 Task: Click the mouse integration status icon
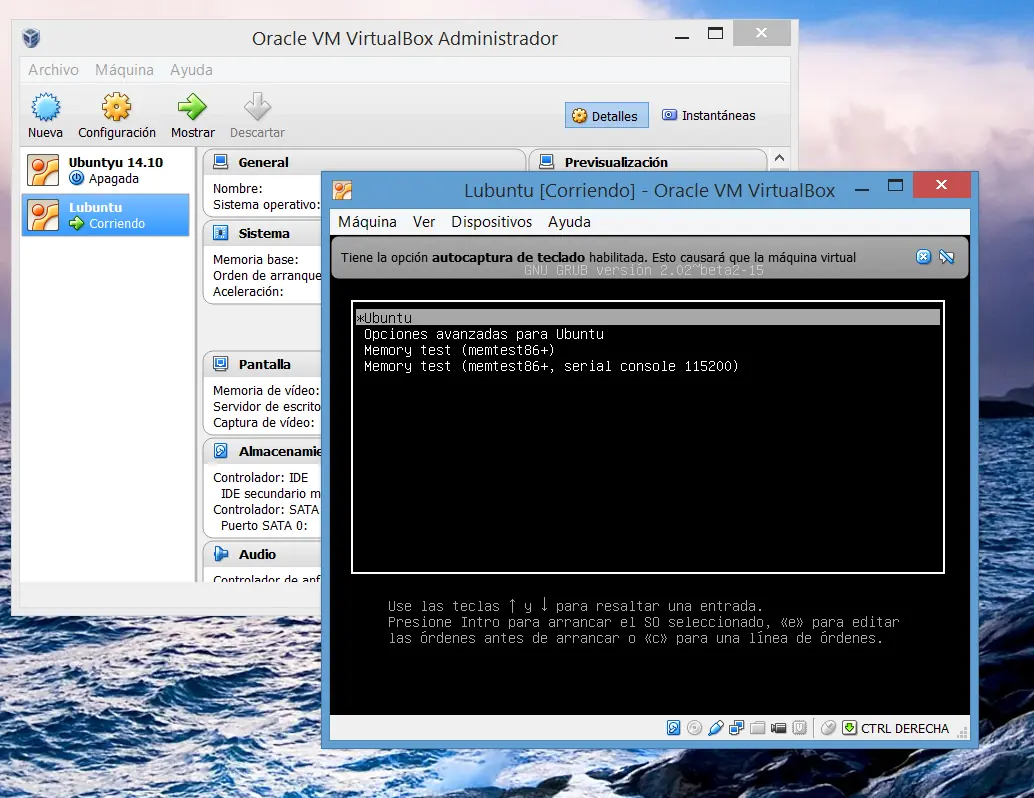tap(828, 728)
